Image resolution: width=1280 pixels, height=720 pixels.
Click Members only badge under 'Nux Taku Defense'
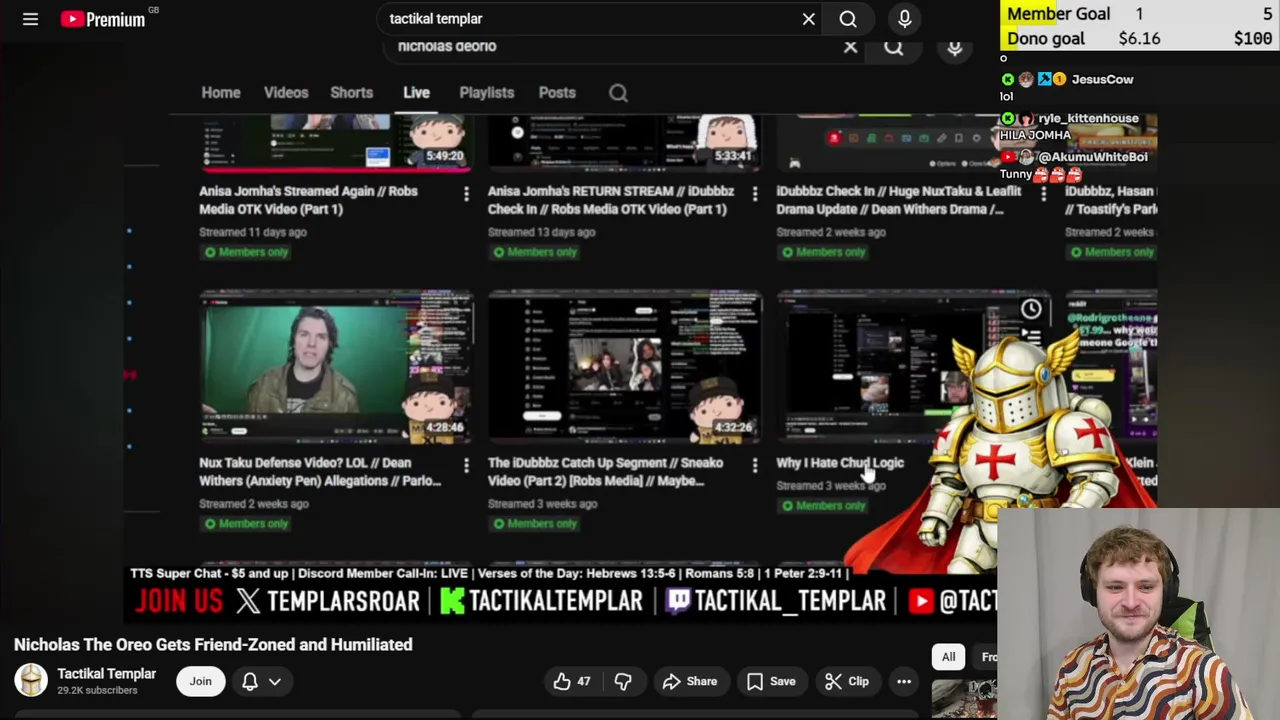[x=246, y=524]
